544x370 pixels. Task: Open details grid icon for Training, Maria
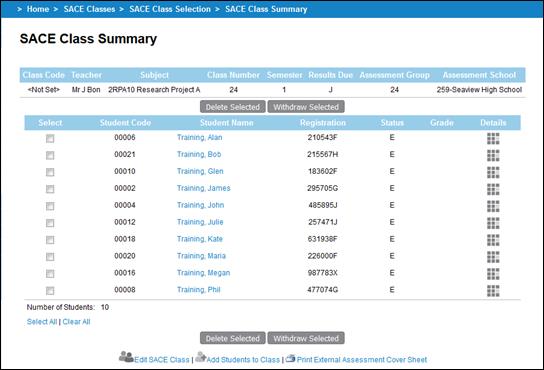point(493,257)
